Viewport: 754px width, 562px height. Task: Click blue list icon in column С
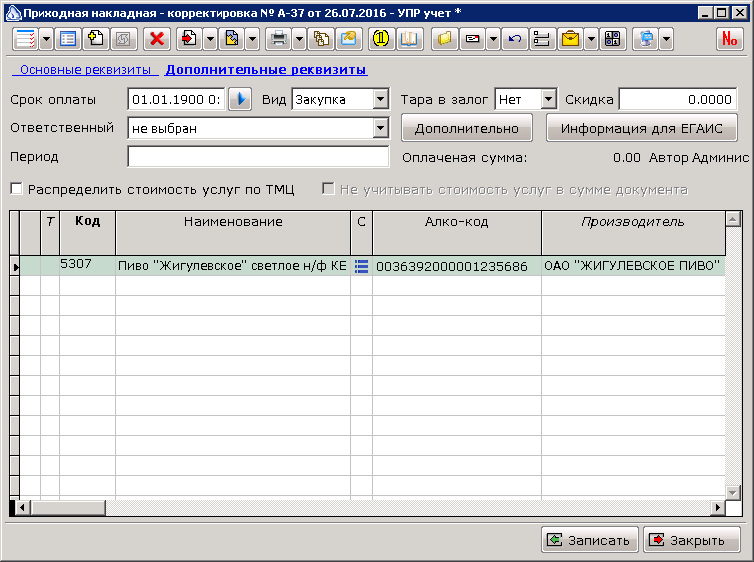coord(362,266)
